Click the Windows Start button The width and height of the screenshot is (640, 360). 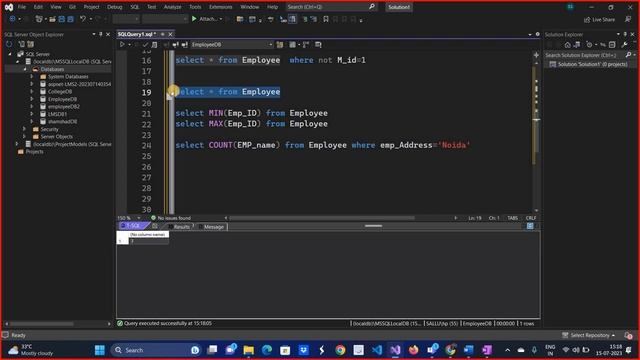[100, 350]
